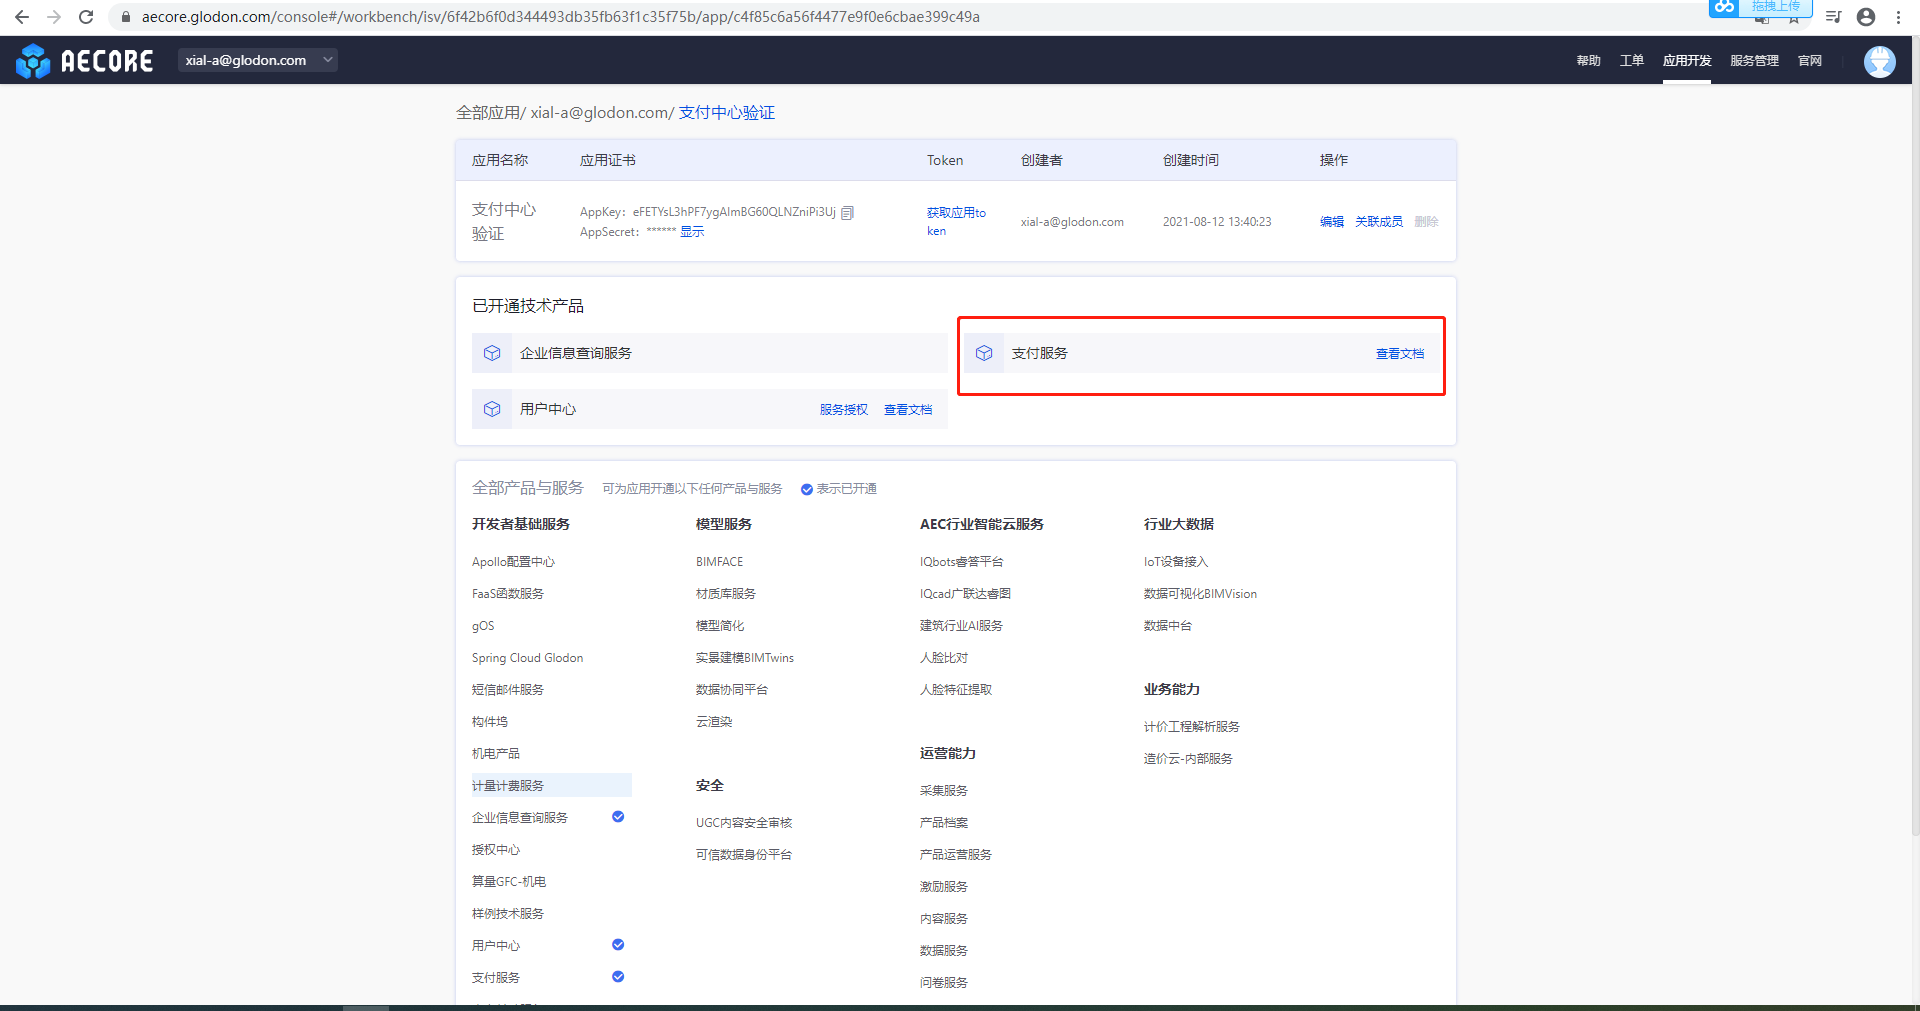Click the browser address bar URL
The width and height of the screenshot is (1920, 1011).
(560, 17)
